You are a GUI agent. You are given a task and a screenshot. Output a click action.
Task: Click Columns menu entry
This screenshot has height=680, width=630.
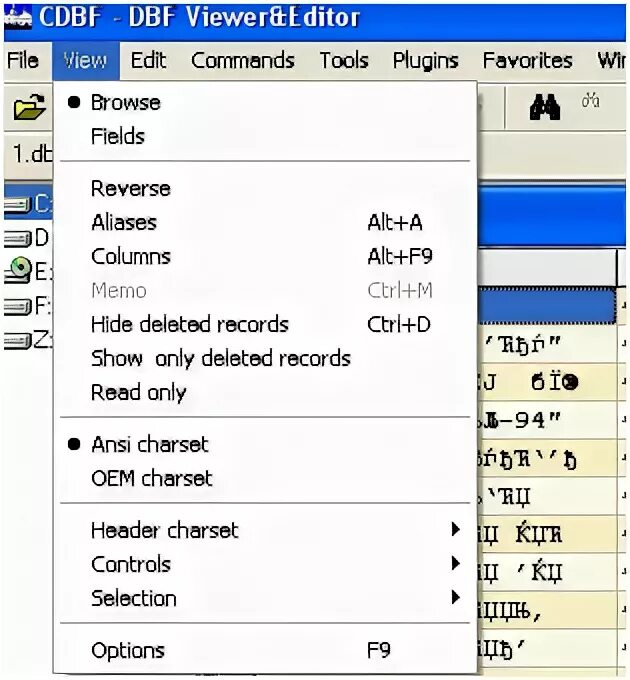pyautogui.click(x=265, y=256)
